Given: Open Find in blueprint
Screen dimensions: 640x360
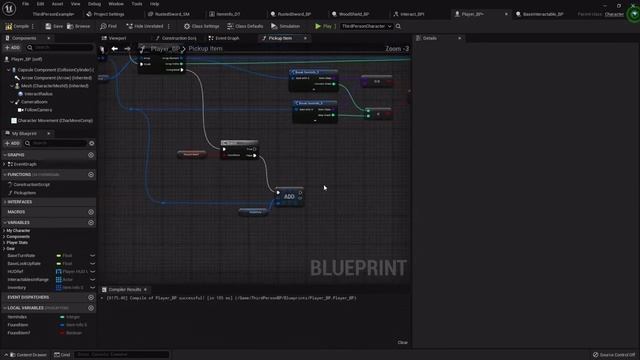Looking at the screenshot, I should (108, 26).
